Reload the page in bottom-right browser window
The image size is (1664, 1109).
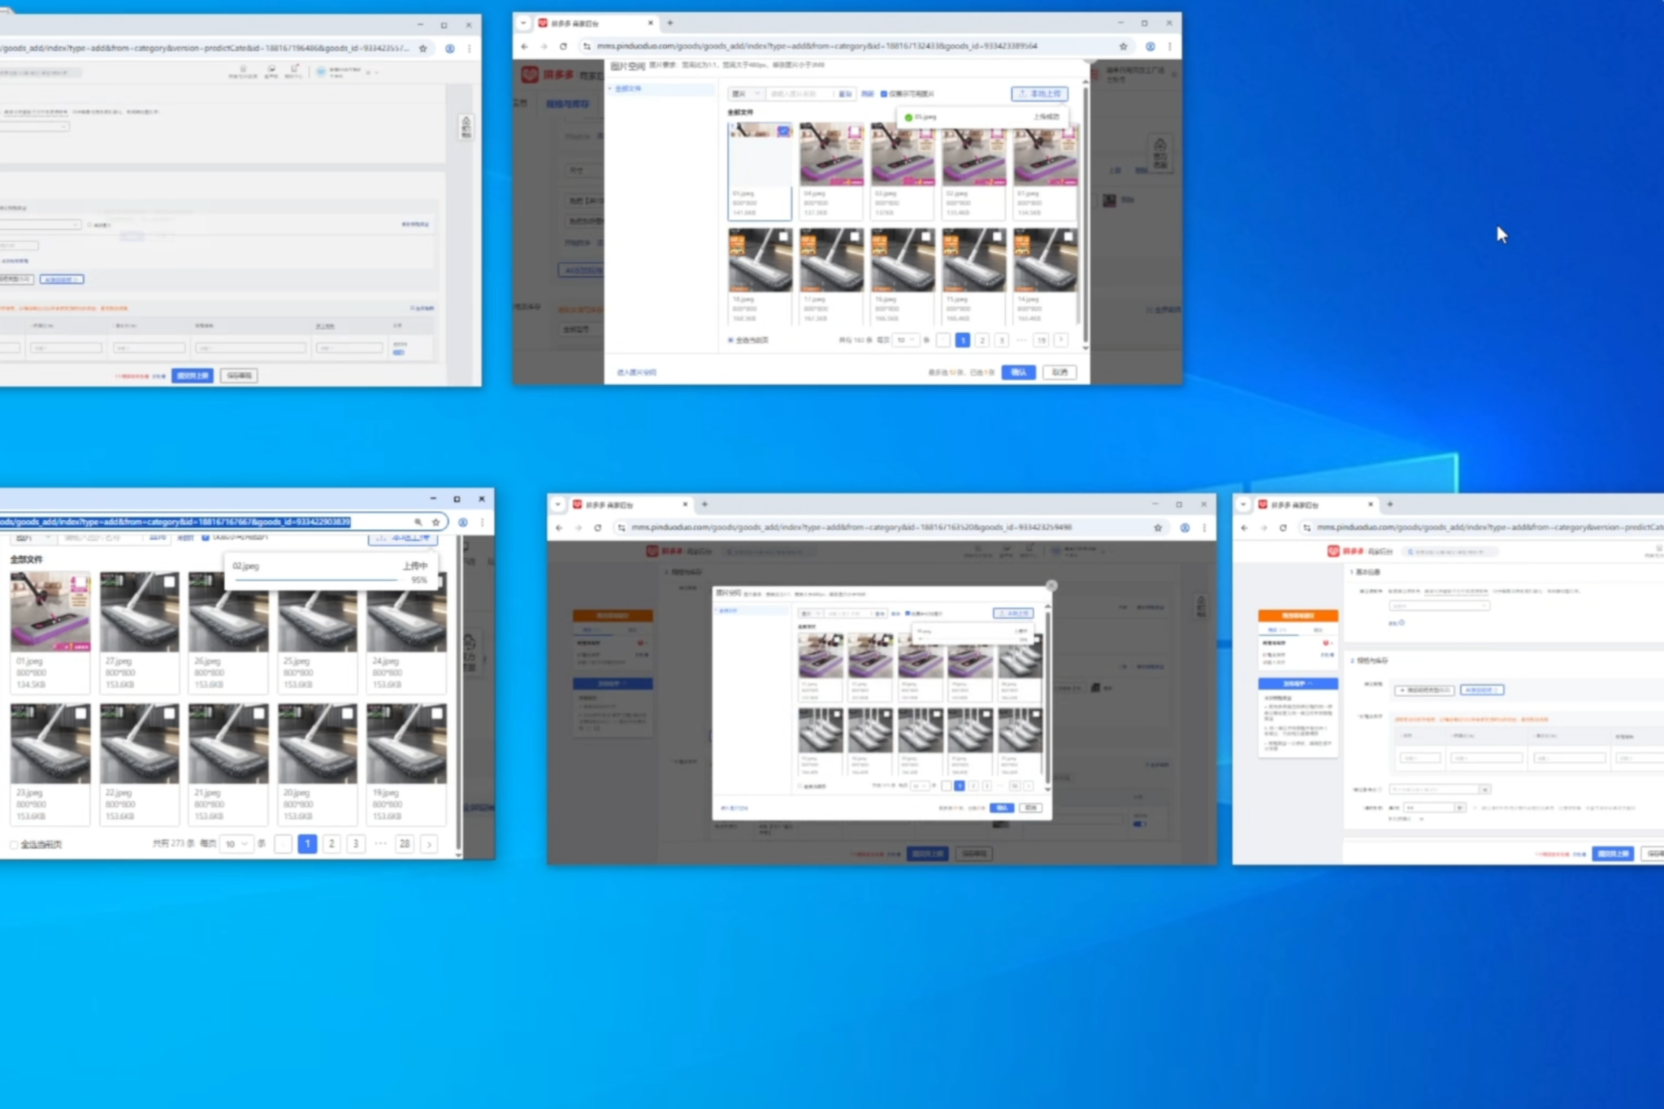1283,527
